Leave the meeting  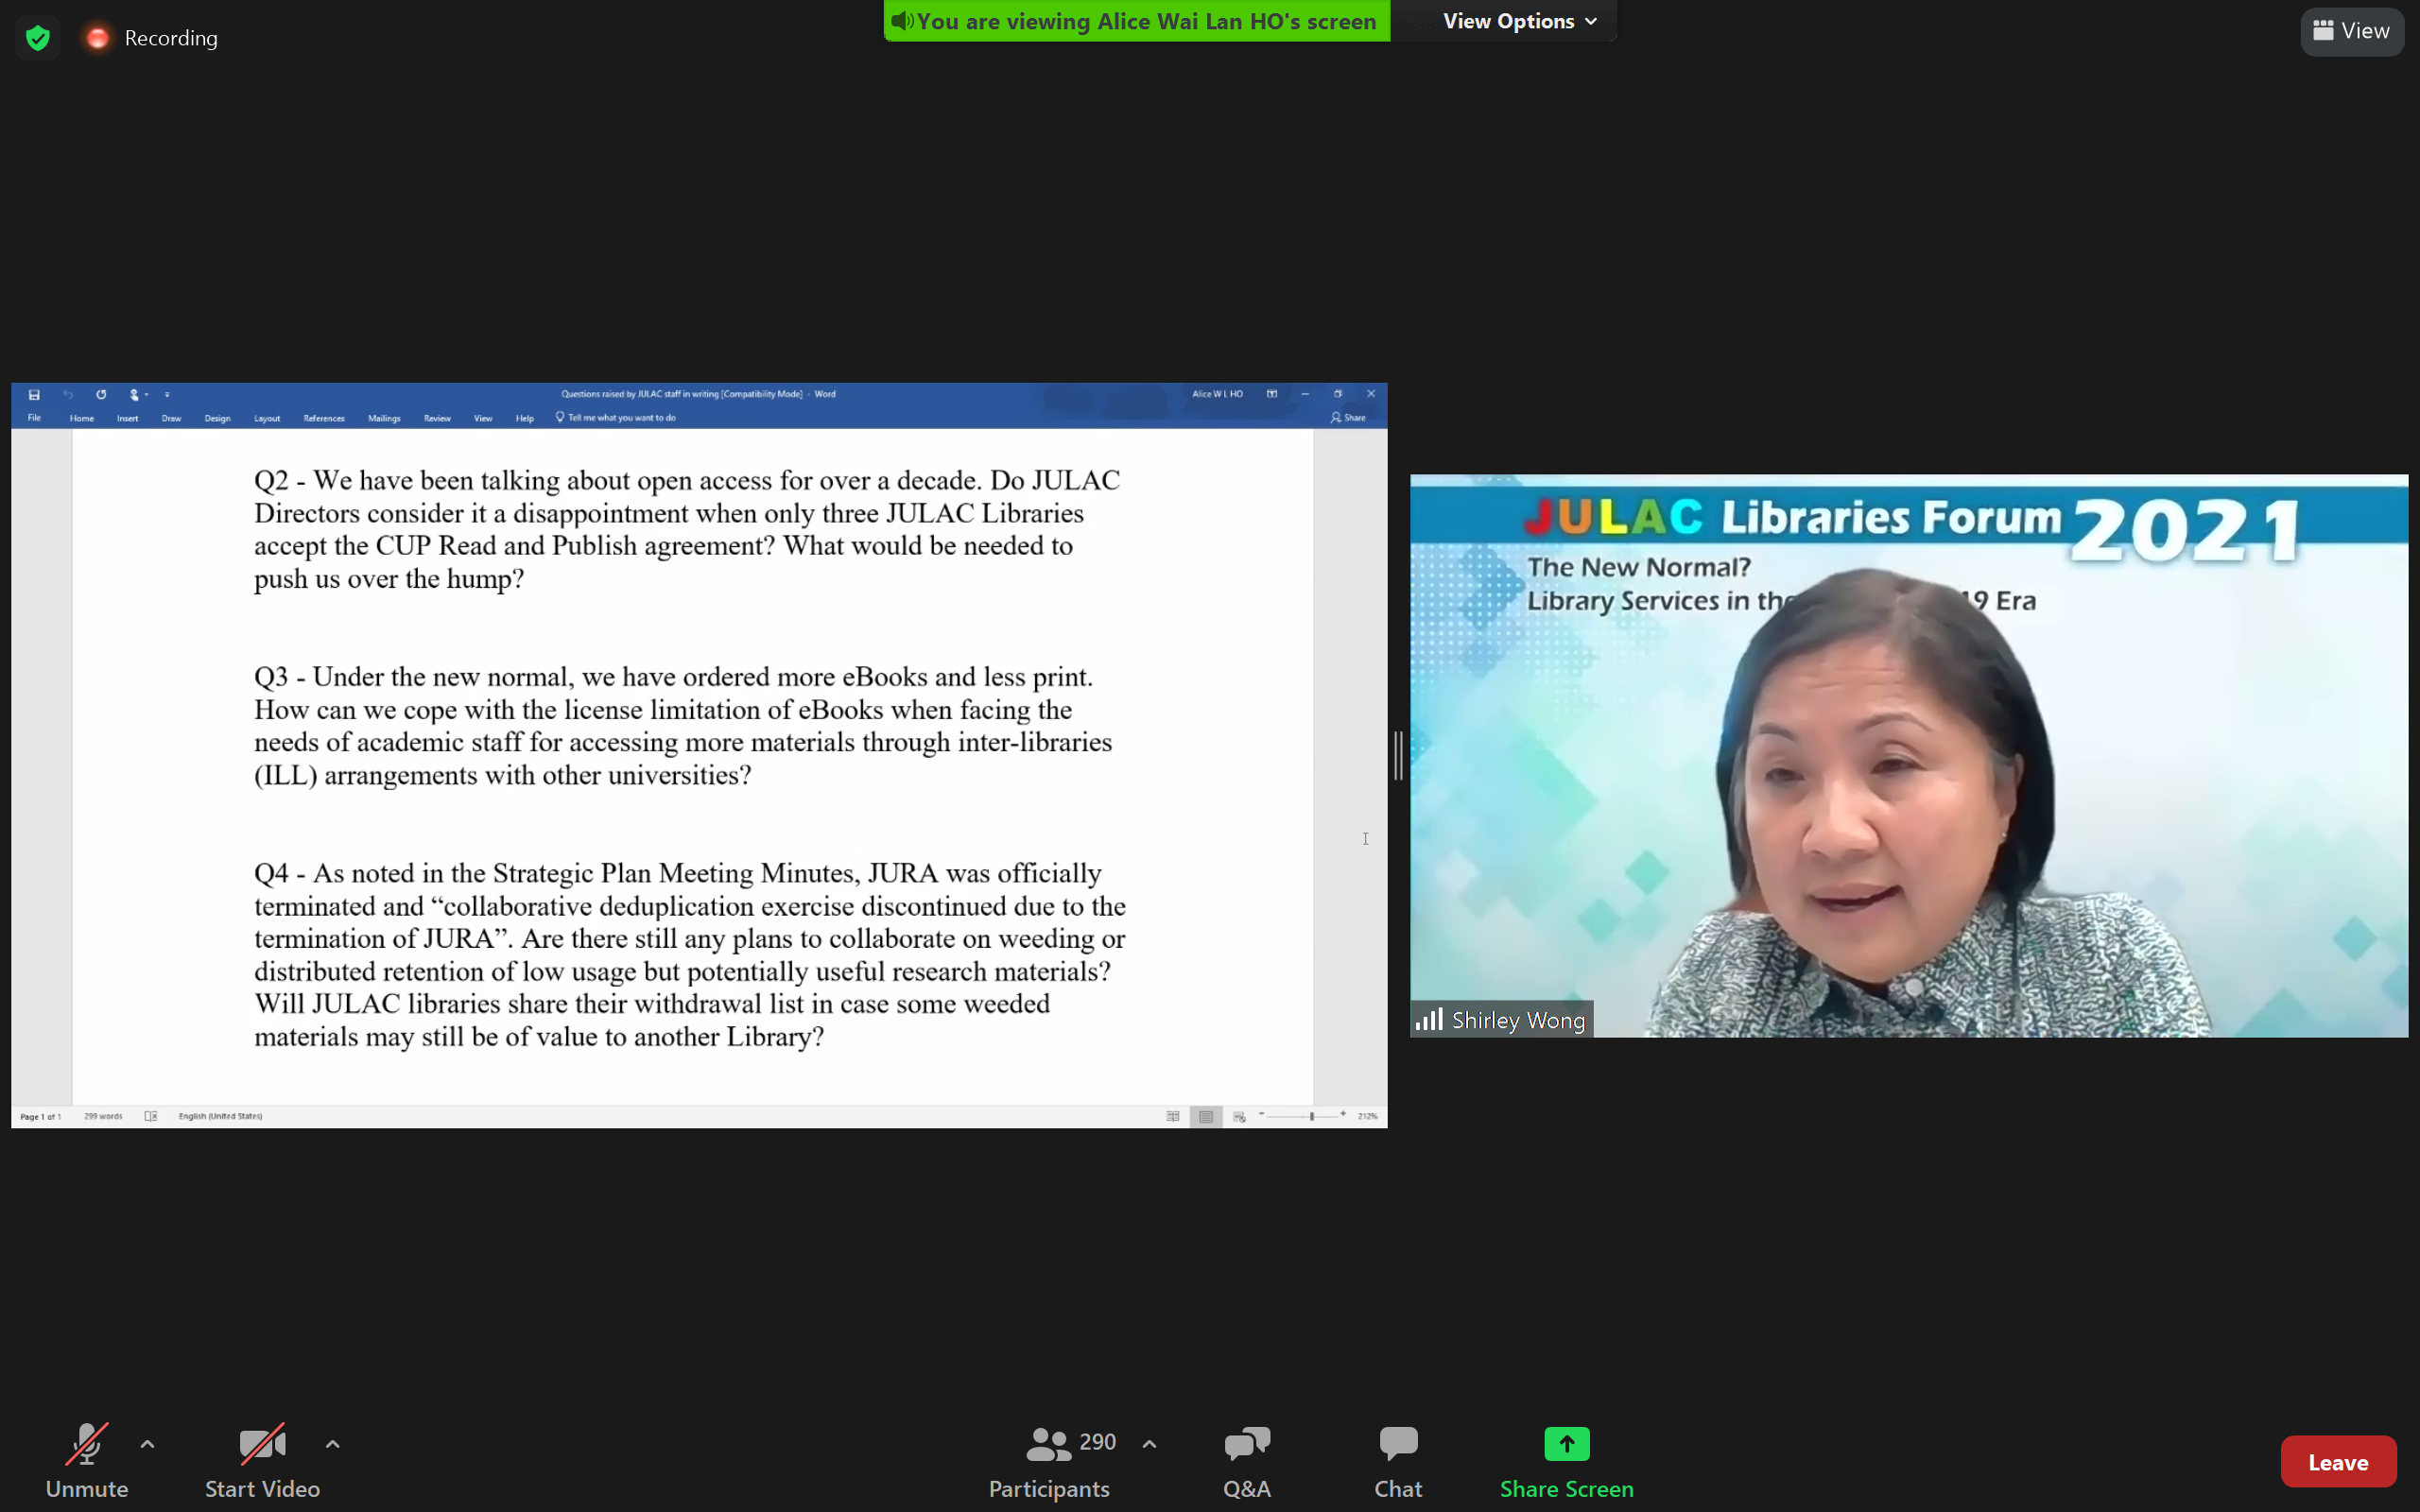click(x=2337, y=1462)
